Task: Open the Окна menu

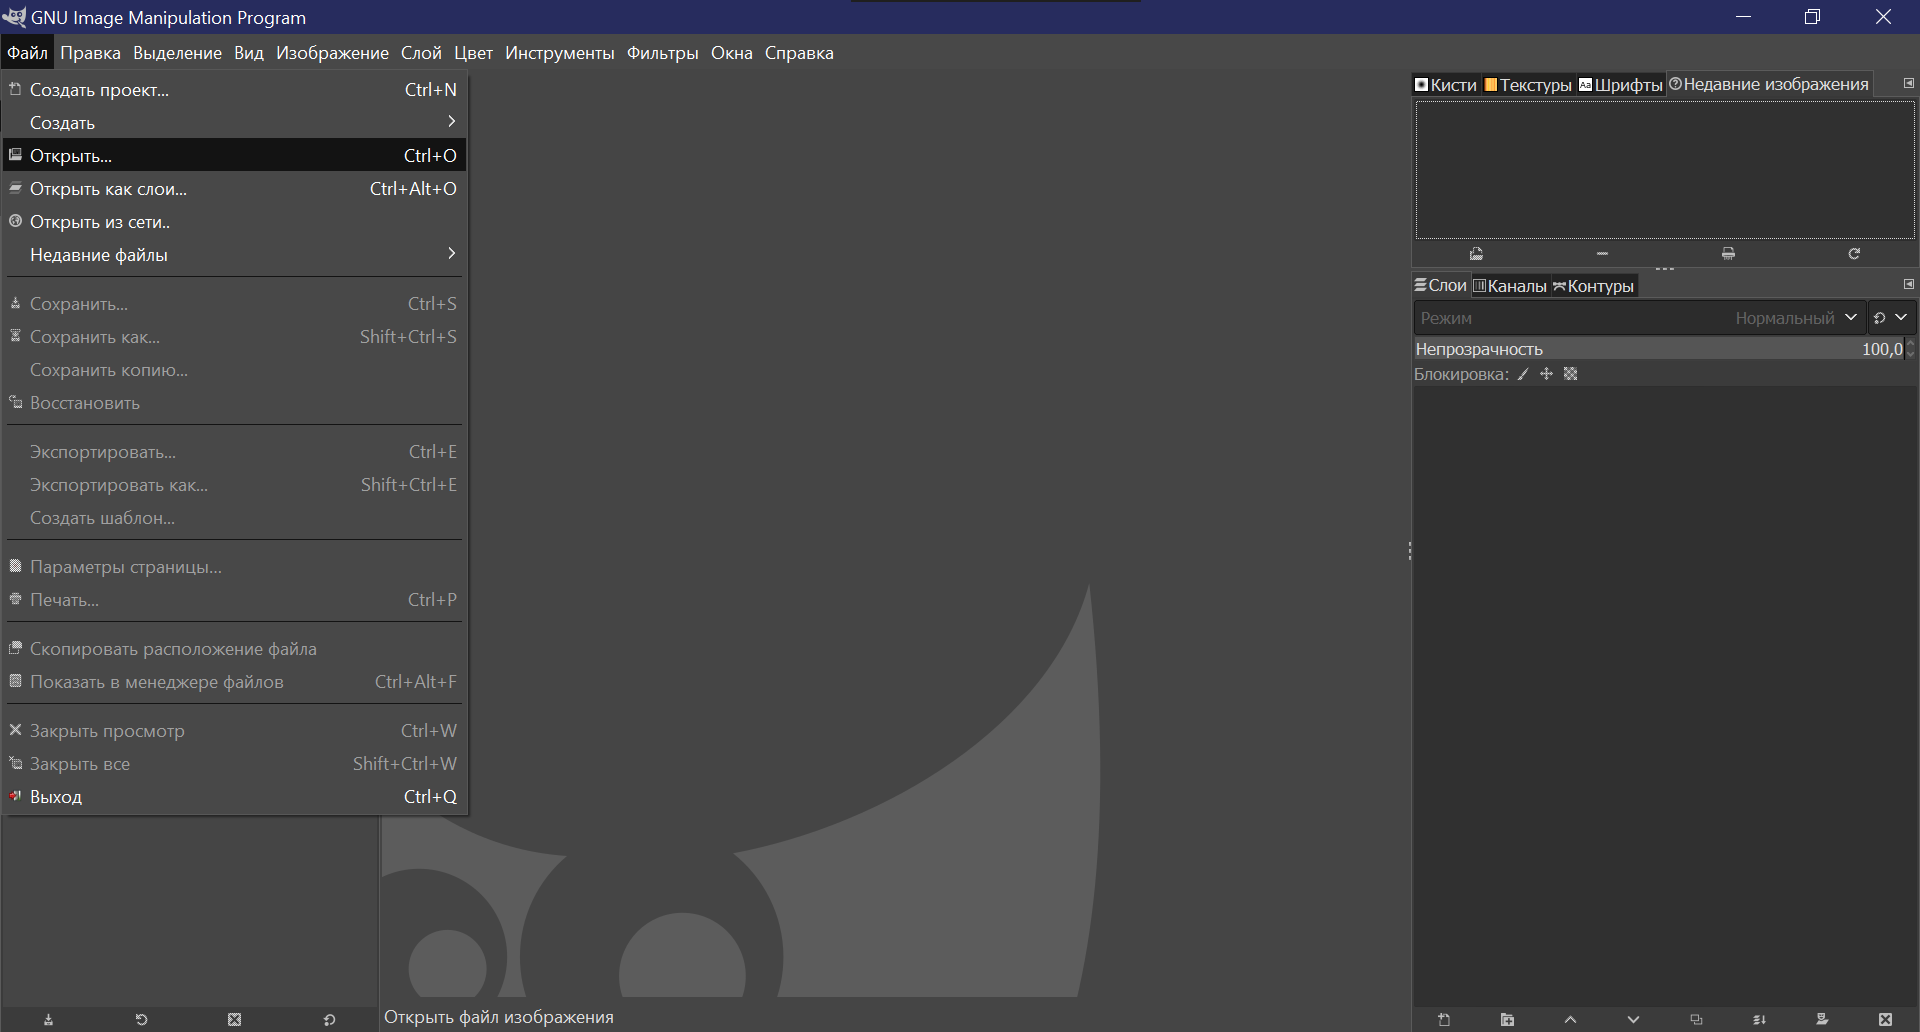Action: (731, 53)
